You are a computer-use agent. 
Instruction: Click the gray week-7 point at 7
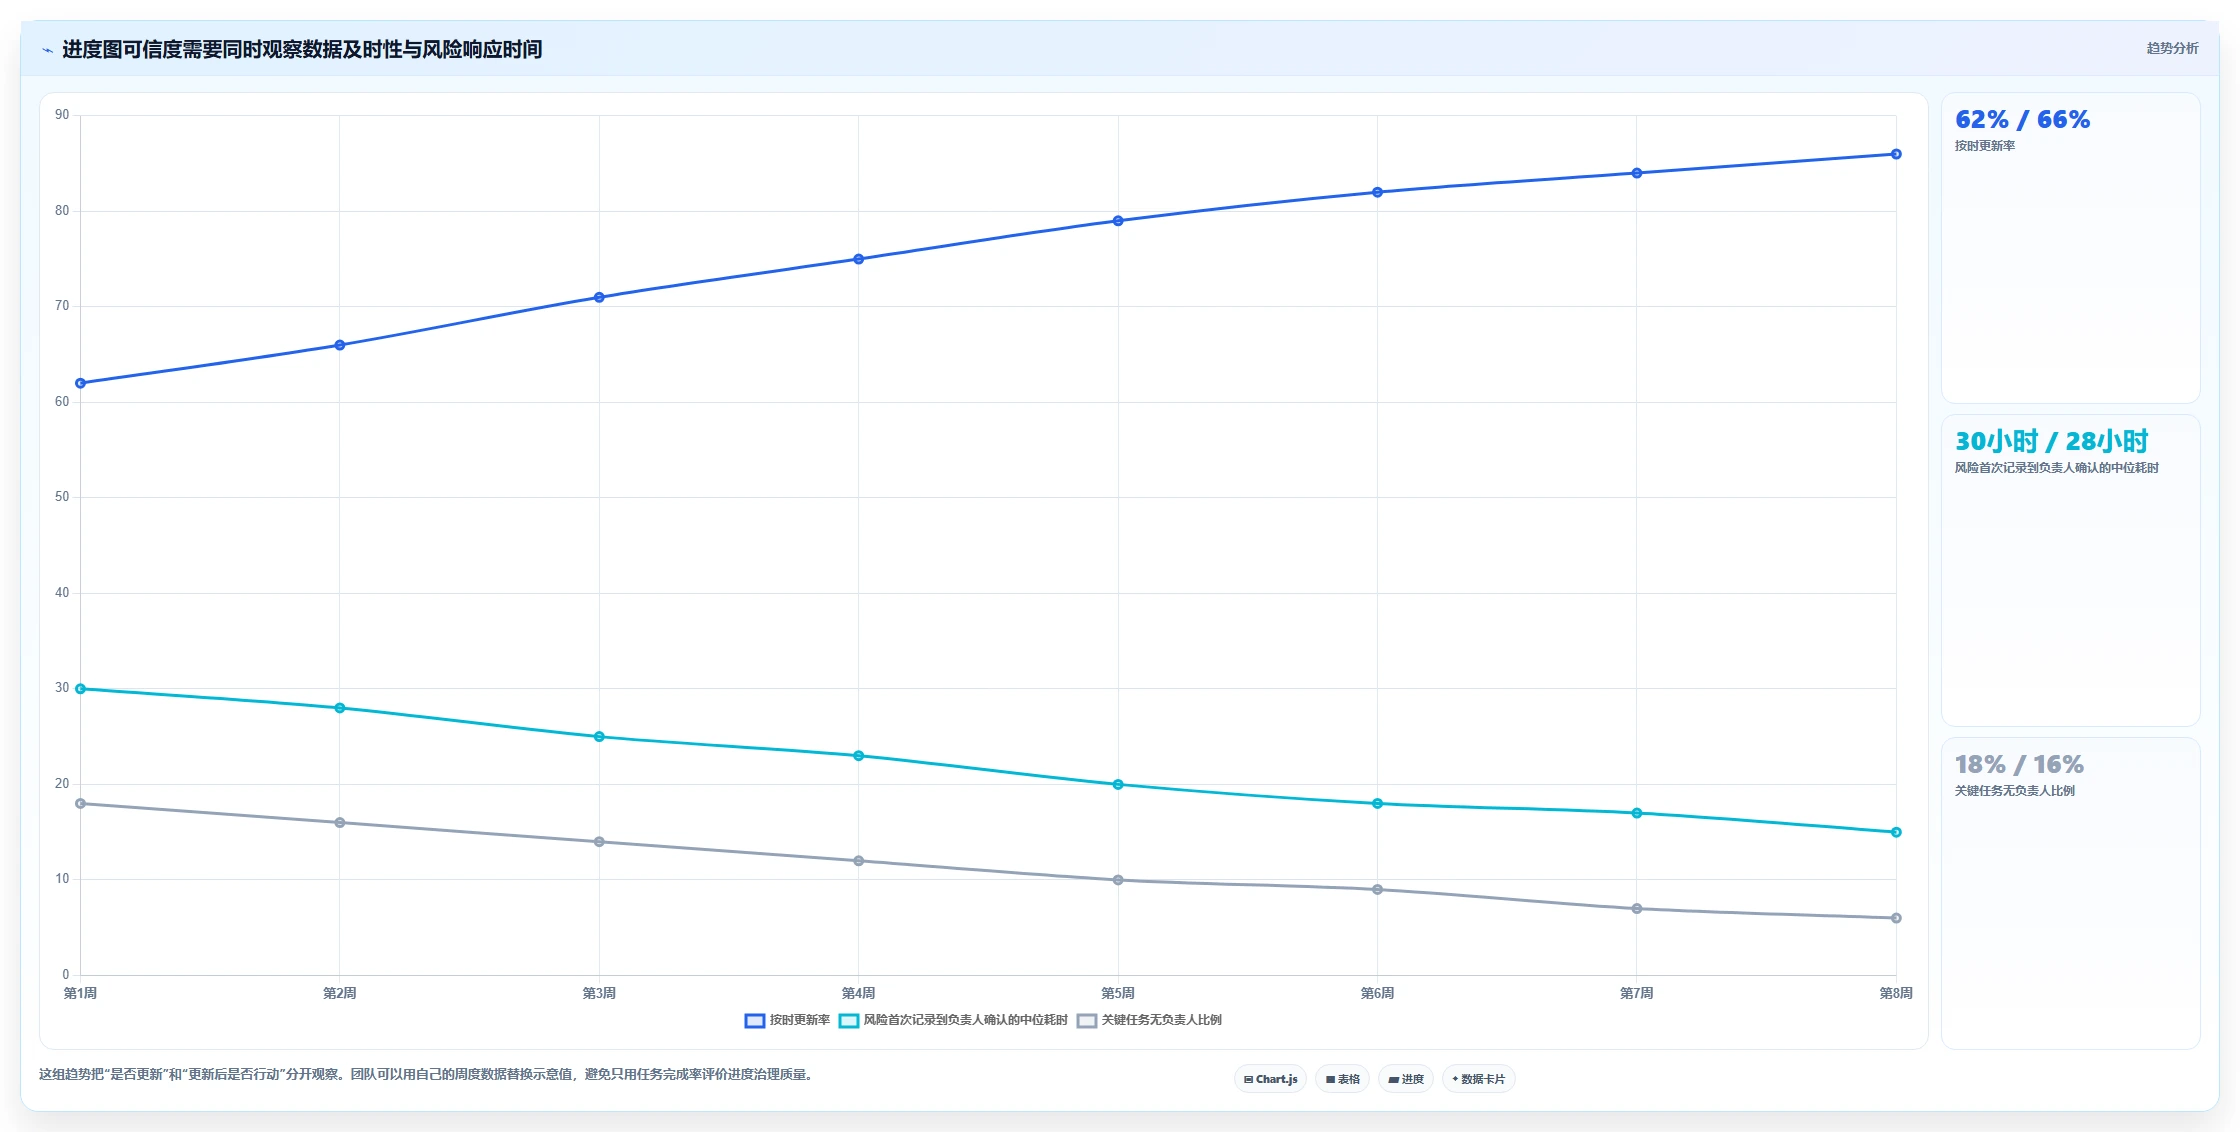1637,909
